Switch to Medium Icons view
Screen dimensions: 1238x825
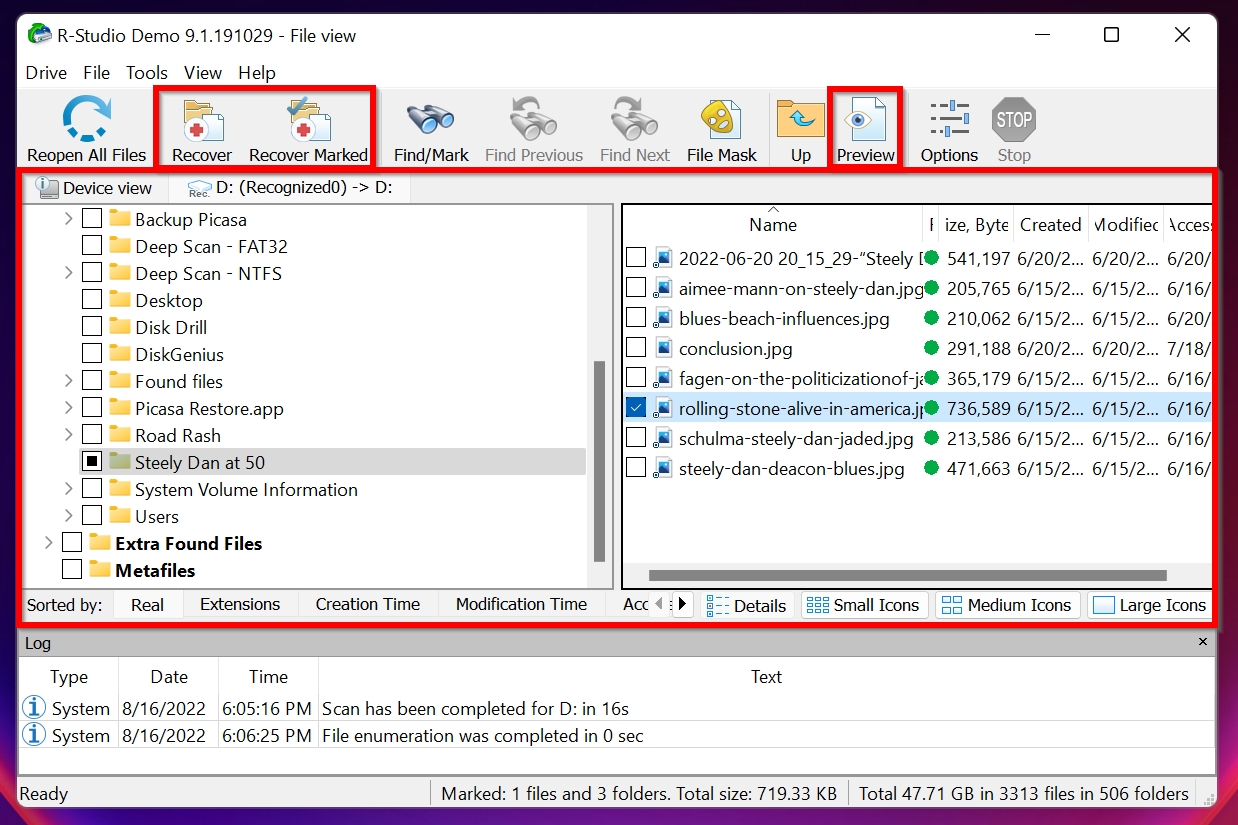(1007, 605)
